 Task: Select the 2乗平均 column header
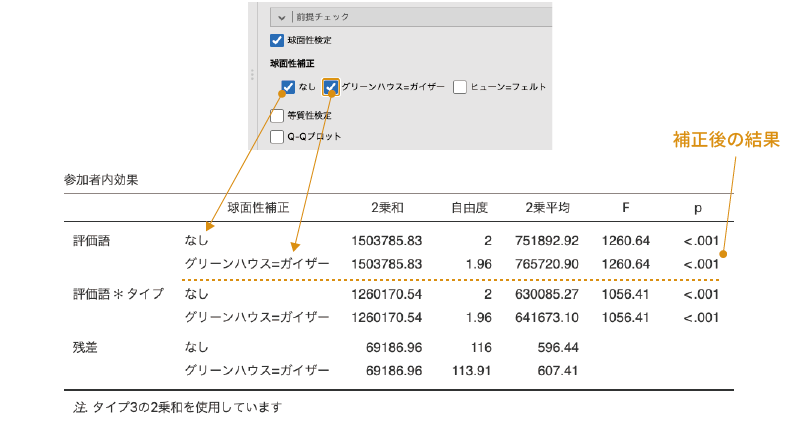point(547,208)
